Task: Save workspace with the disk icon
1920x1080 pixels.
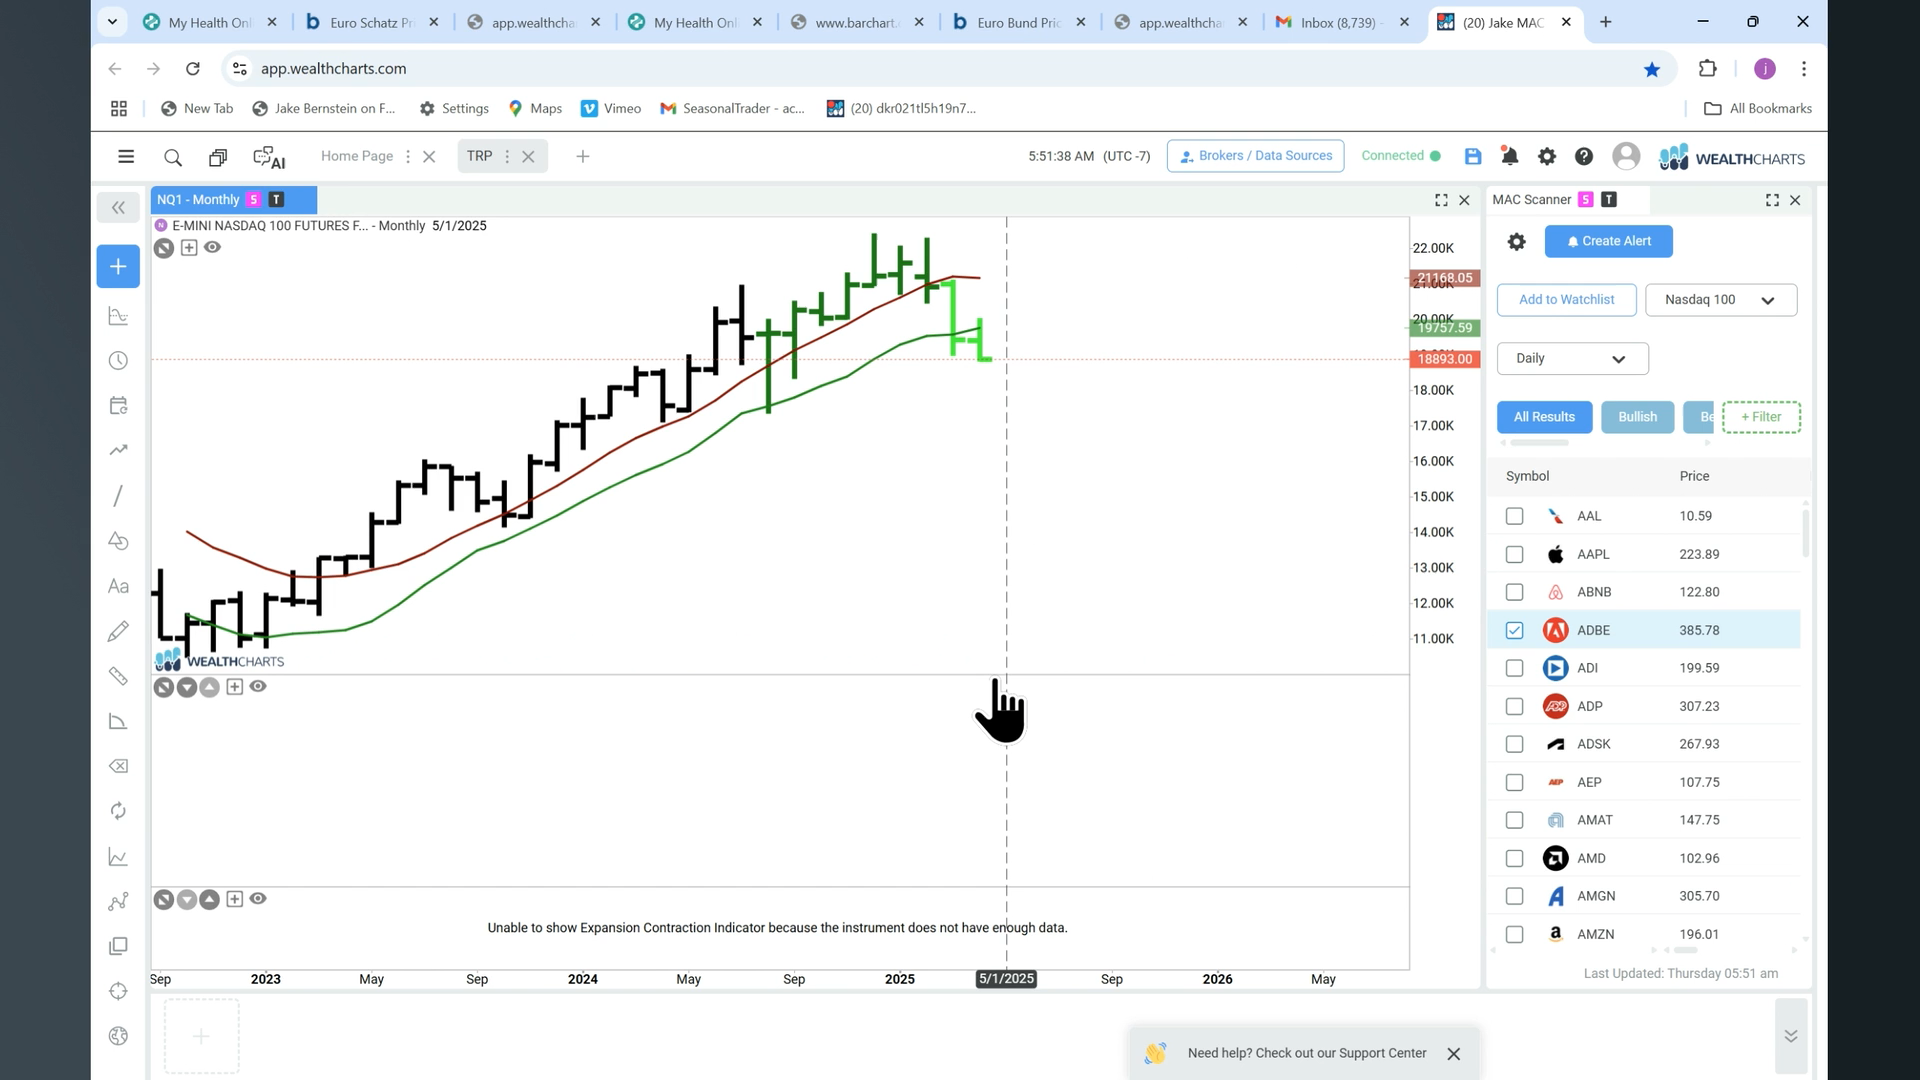Action: tap(1472, 156)
